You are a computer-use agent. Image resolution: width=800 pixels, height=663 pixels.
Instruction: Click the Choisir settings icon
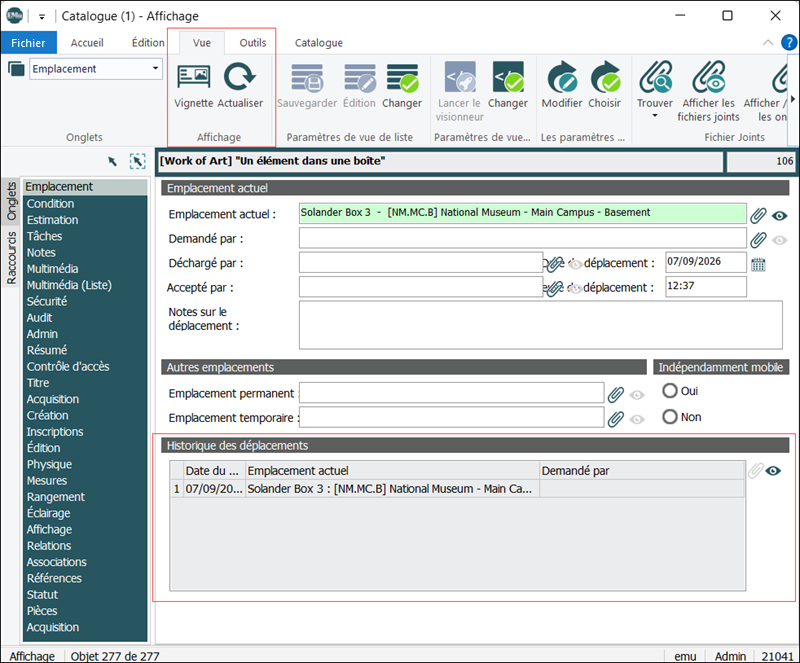click(x=605, y=77)
